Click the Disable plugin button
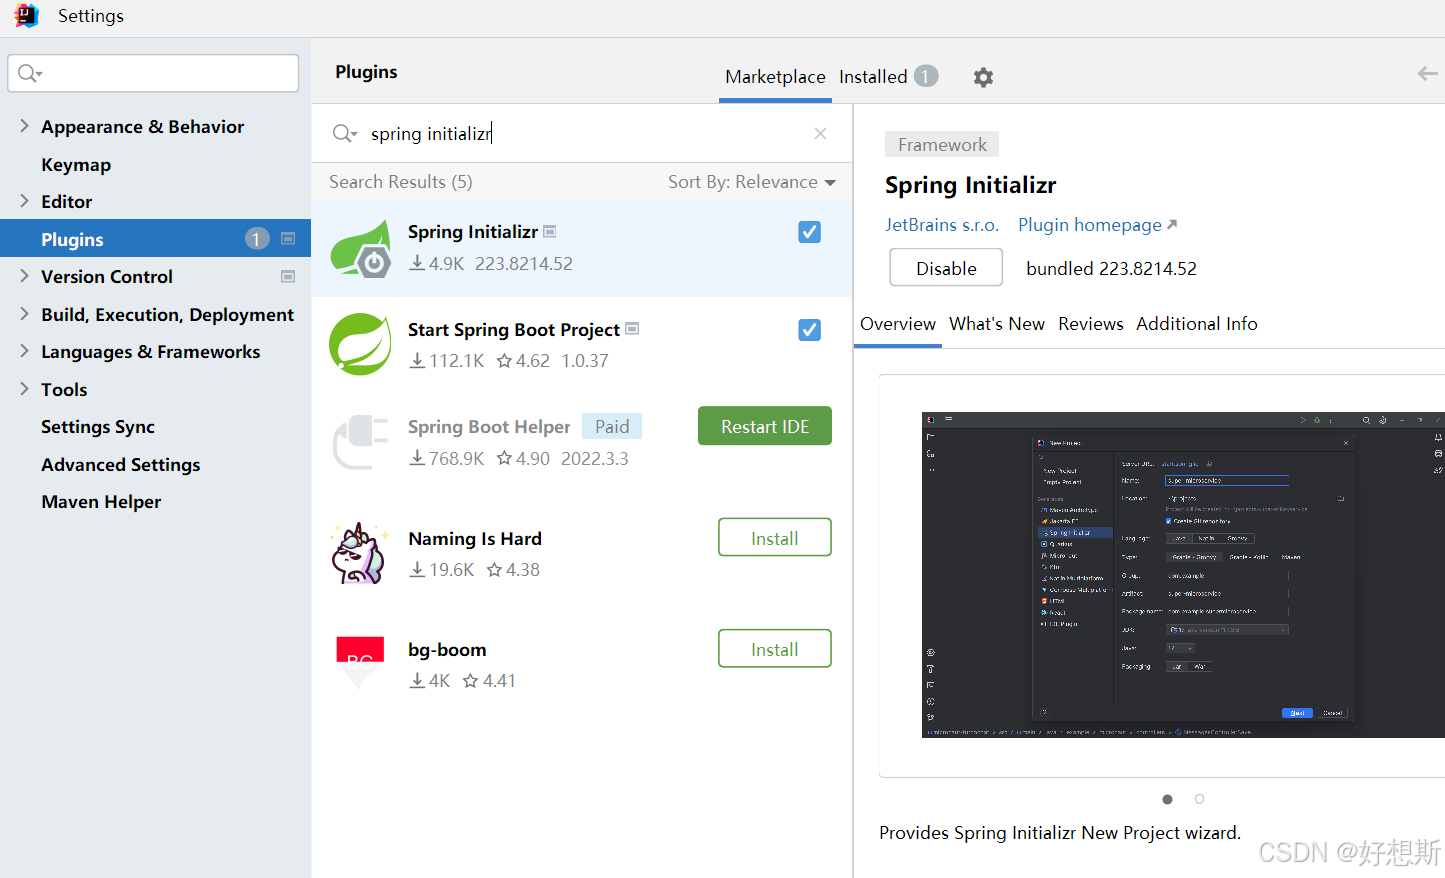Screen dimensions: 1445x878 coord(946,268)
